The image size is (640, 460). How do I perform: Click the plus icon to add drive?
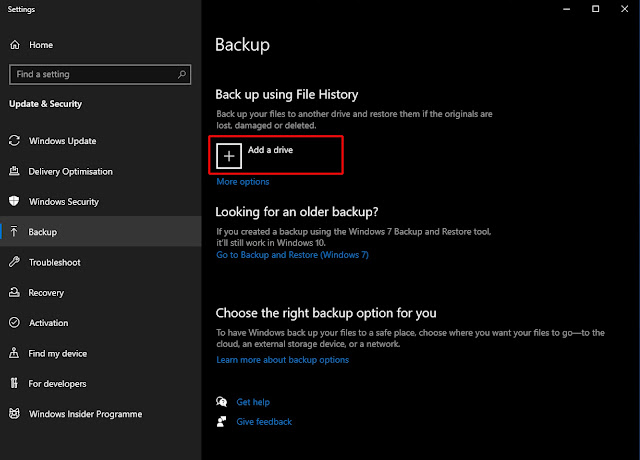pyautogui.click(x=229, y=156)
